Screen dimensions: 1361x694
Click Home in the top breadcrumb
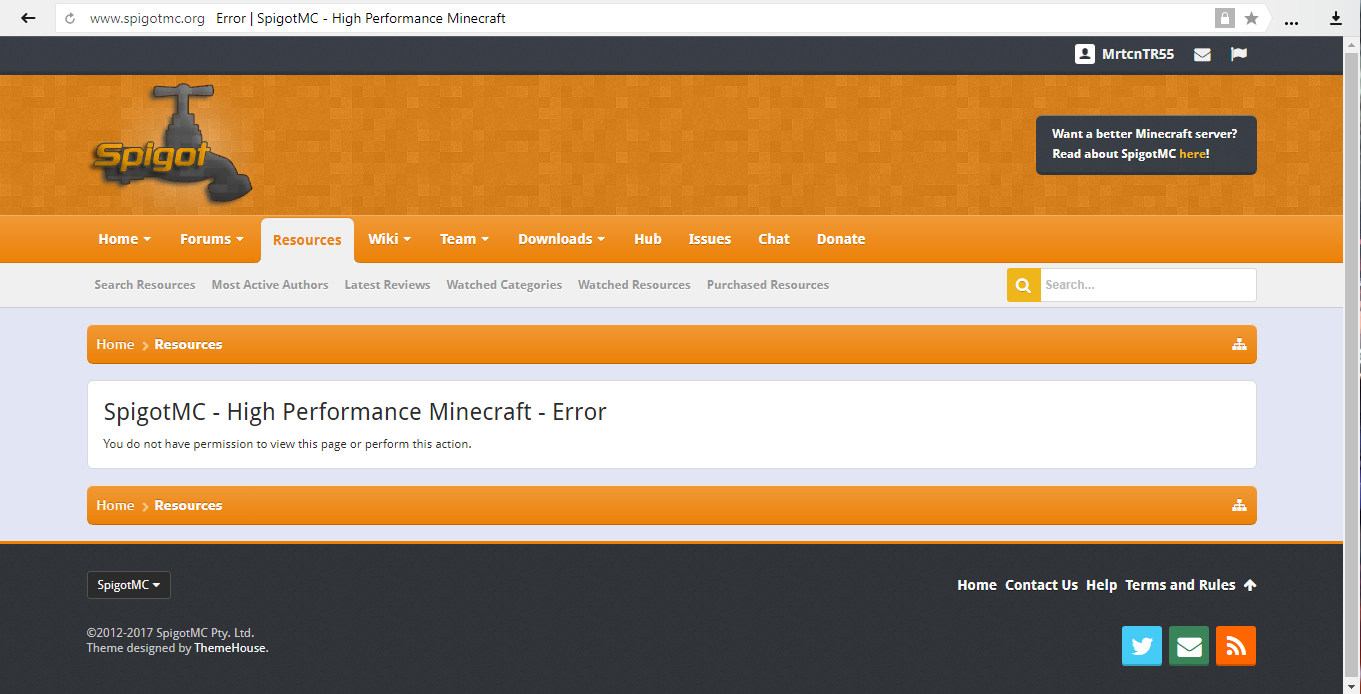115,344
